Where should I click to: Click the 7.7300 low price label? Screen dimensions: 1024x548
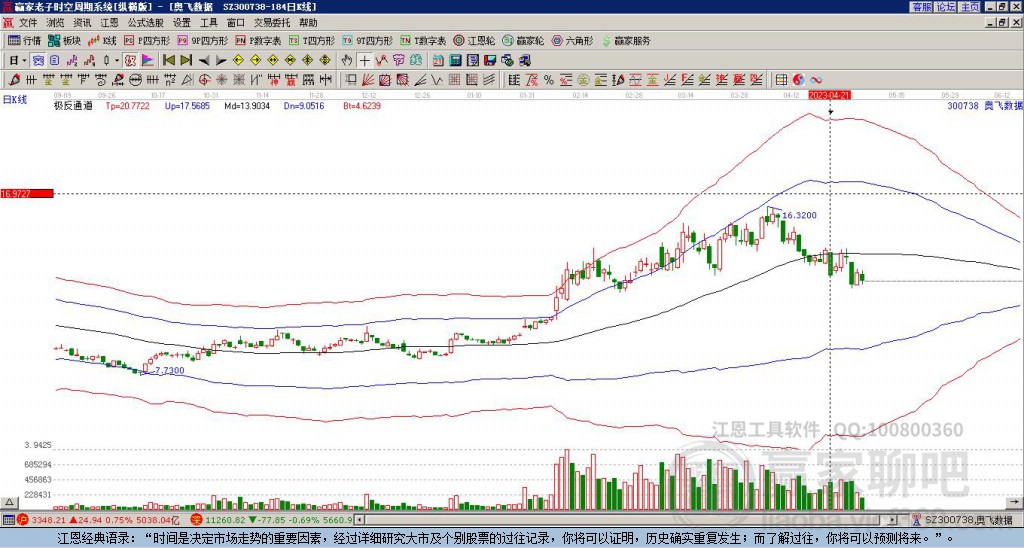[170, 370]
